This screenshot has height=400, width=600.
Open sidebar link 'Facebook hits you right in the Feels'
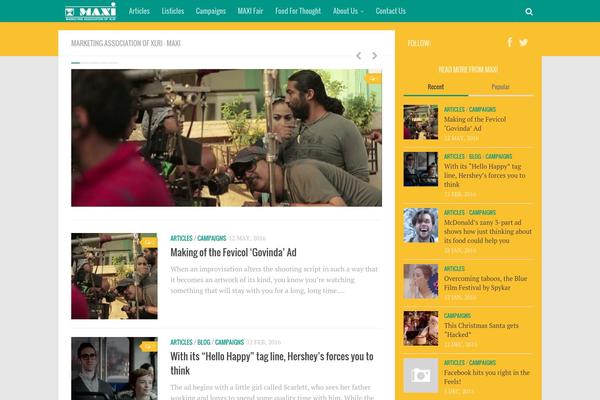coord(487,377)
